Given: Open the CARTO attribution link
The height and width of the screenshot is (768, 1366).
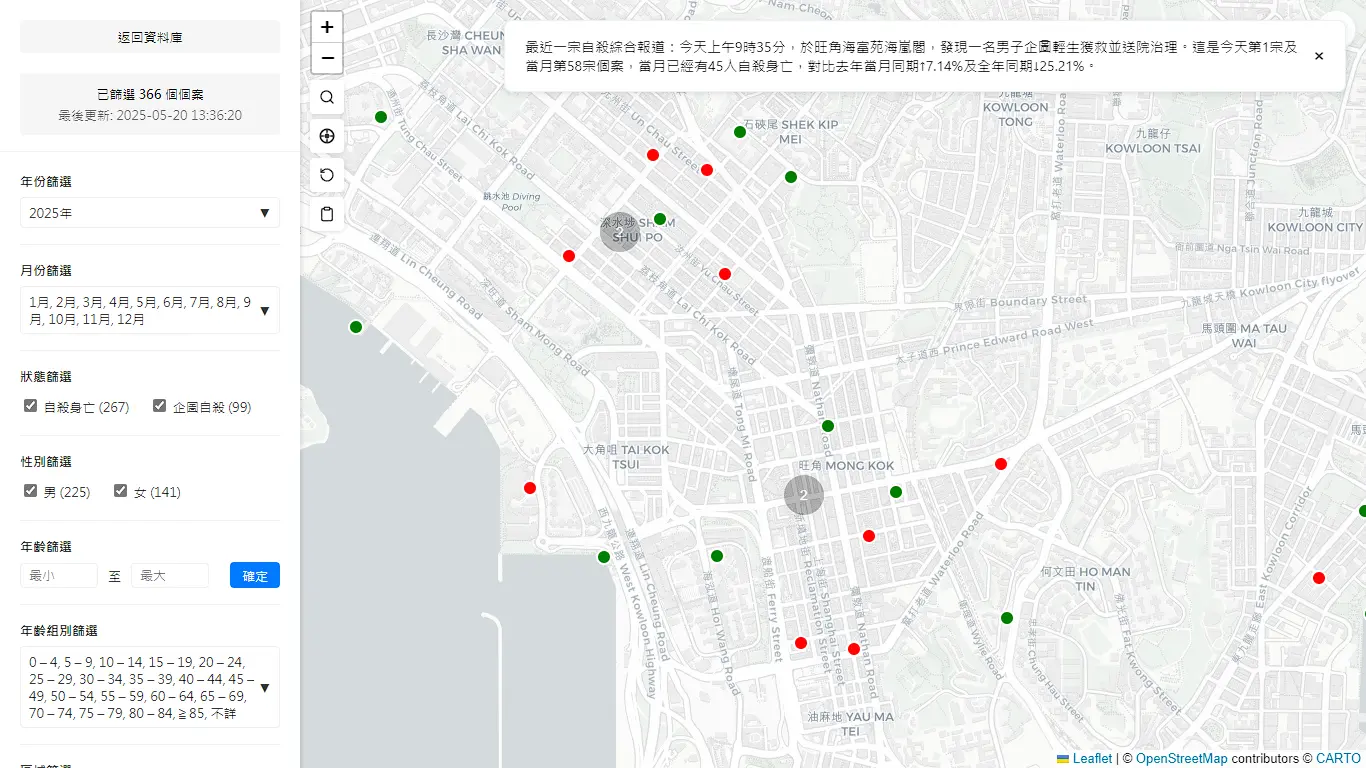Looking at the screenshot, I should tap(1338, 759).
